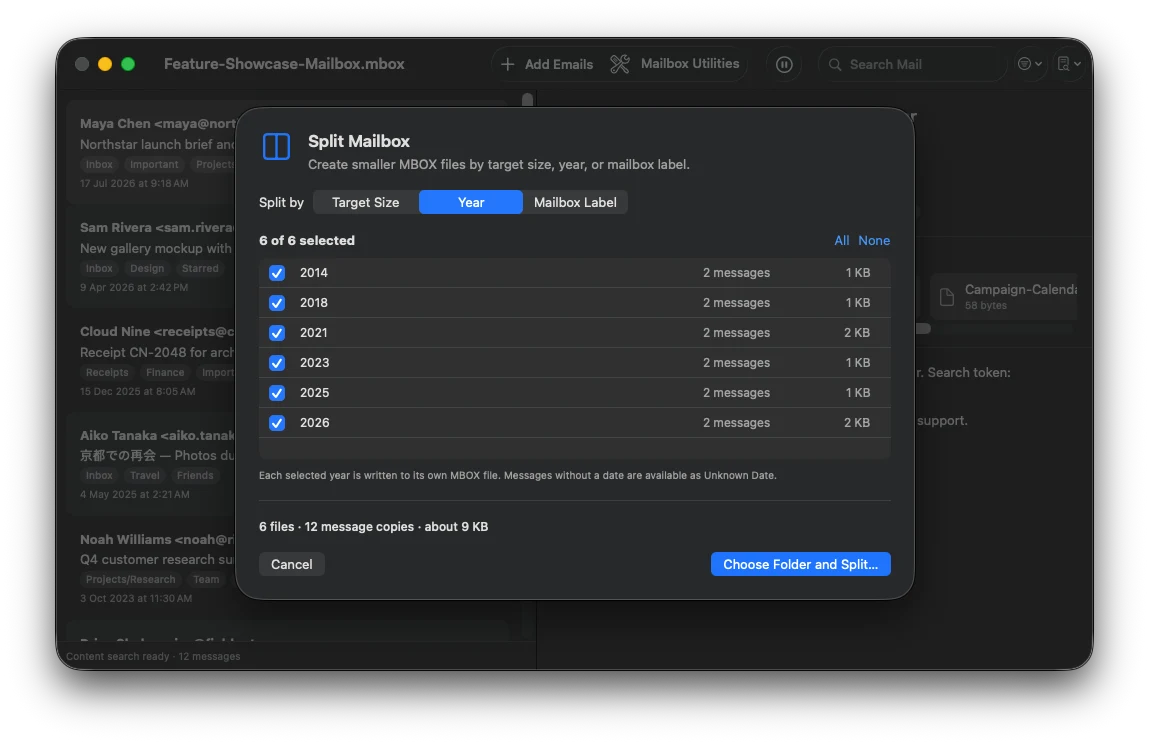1149x744 pixels.
Task: Click the '6 files · 12 message copies' summary
Action: 373,527
